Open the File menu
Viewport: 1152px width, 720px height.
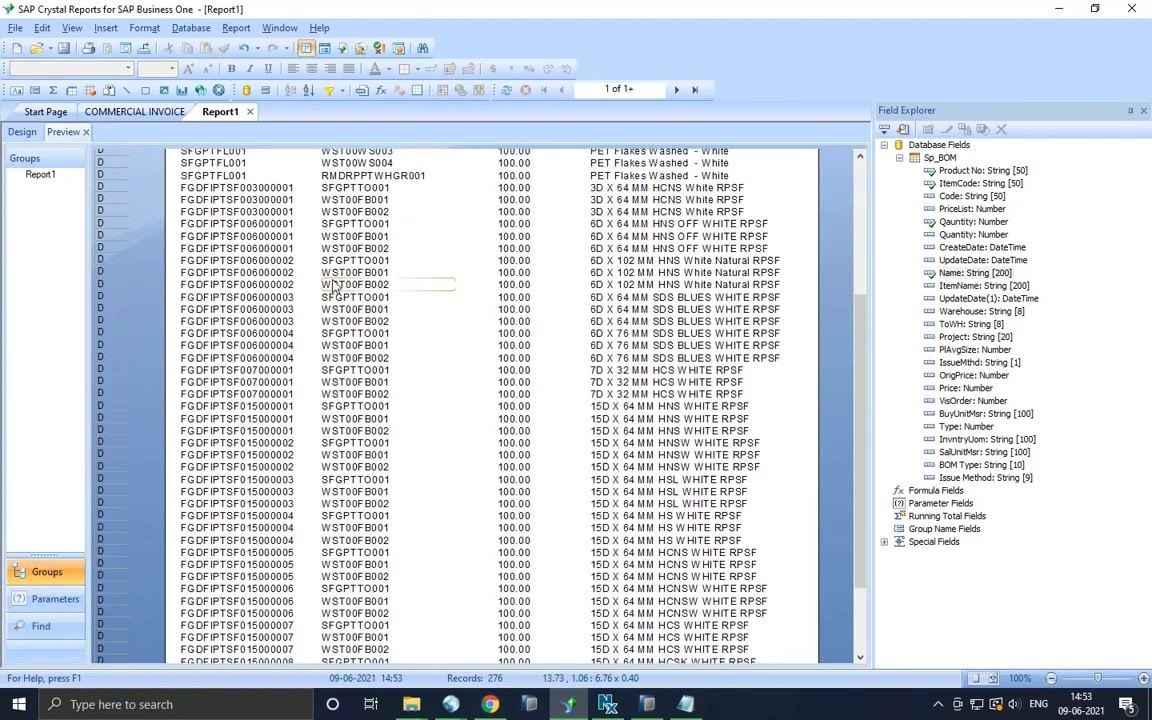[x=15, y=28]
